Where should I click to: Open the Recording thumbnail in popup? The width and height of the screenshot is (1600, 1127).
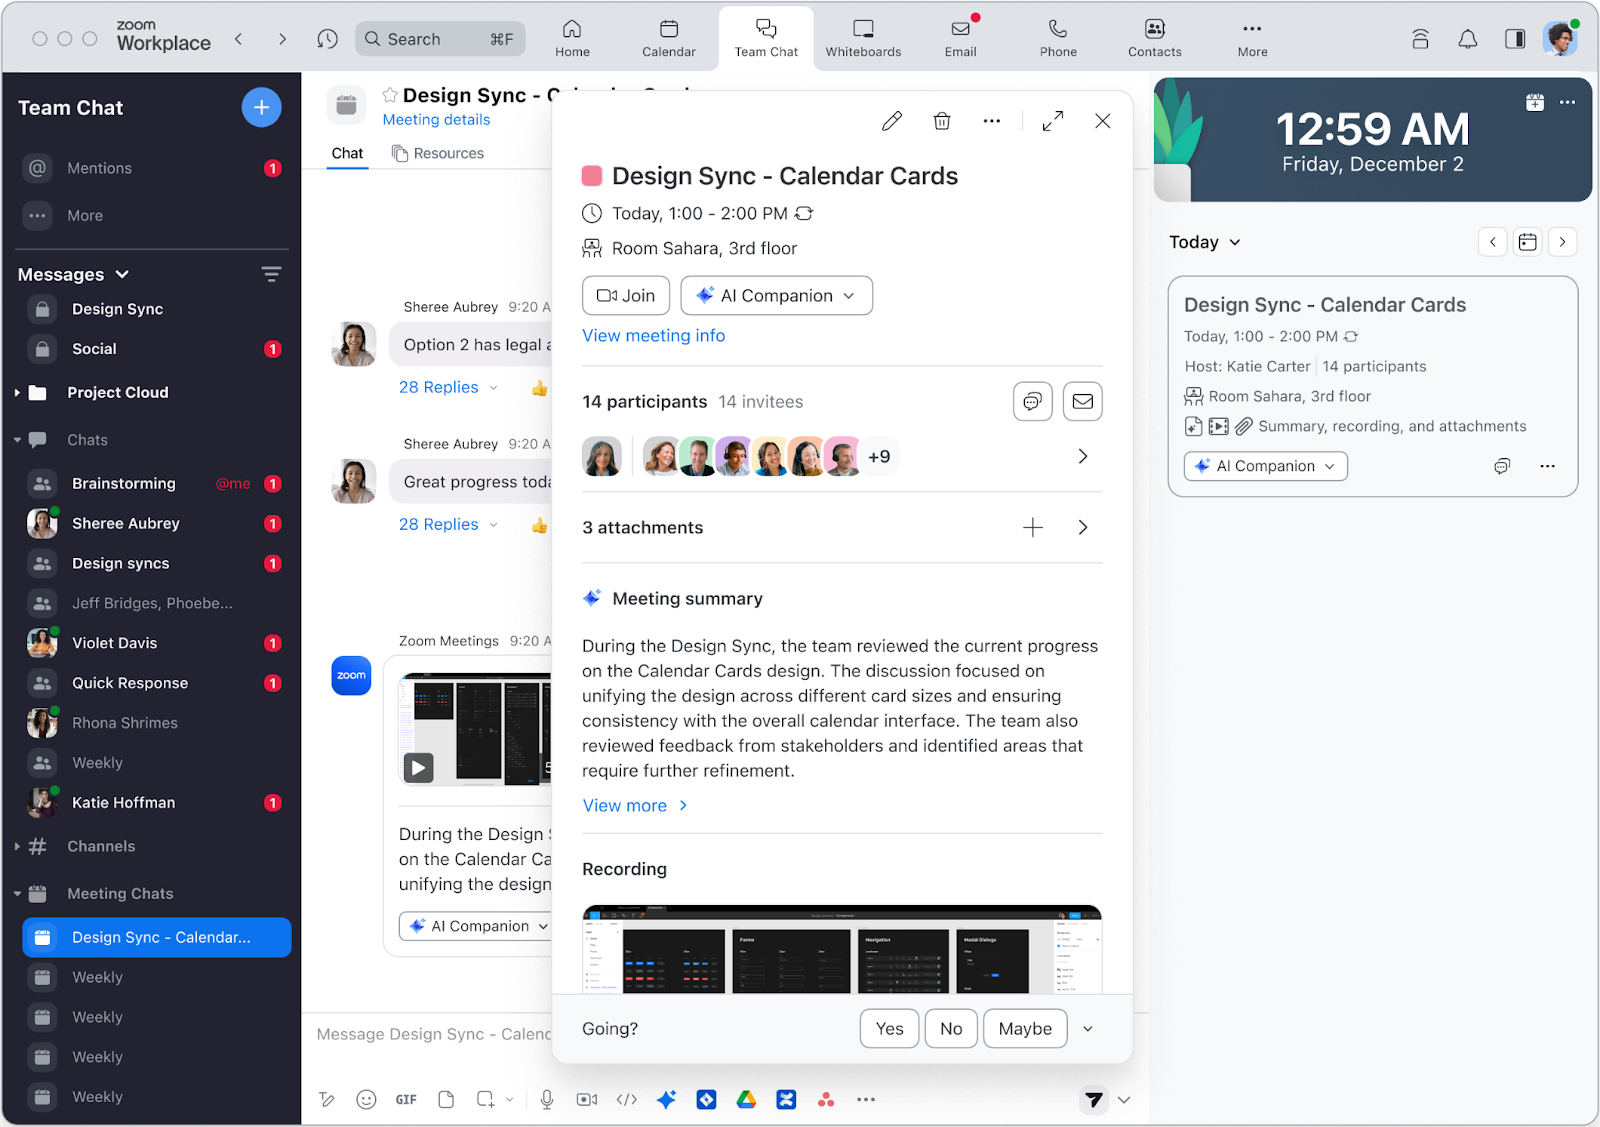pyautogui.click(x=842, y=949)
